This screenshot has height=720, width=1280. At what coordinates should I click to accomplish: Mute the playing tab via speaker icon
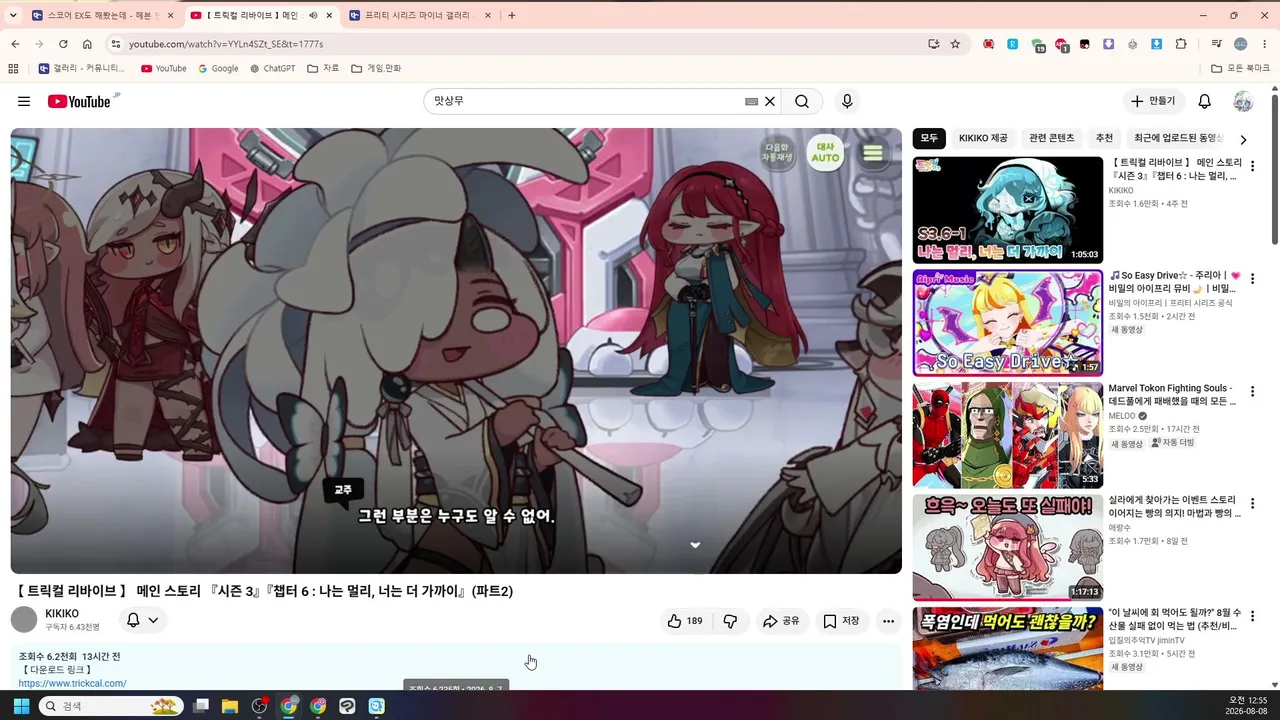(x=313, y=15)
